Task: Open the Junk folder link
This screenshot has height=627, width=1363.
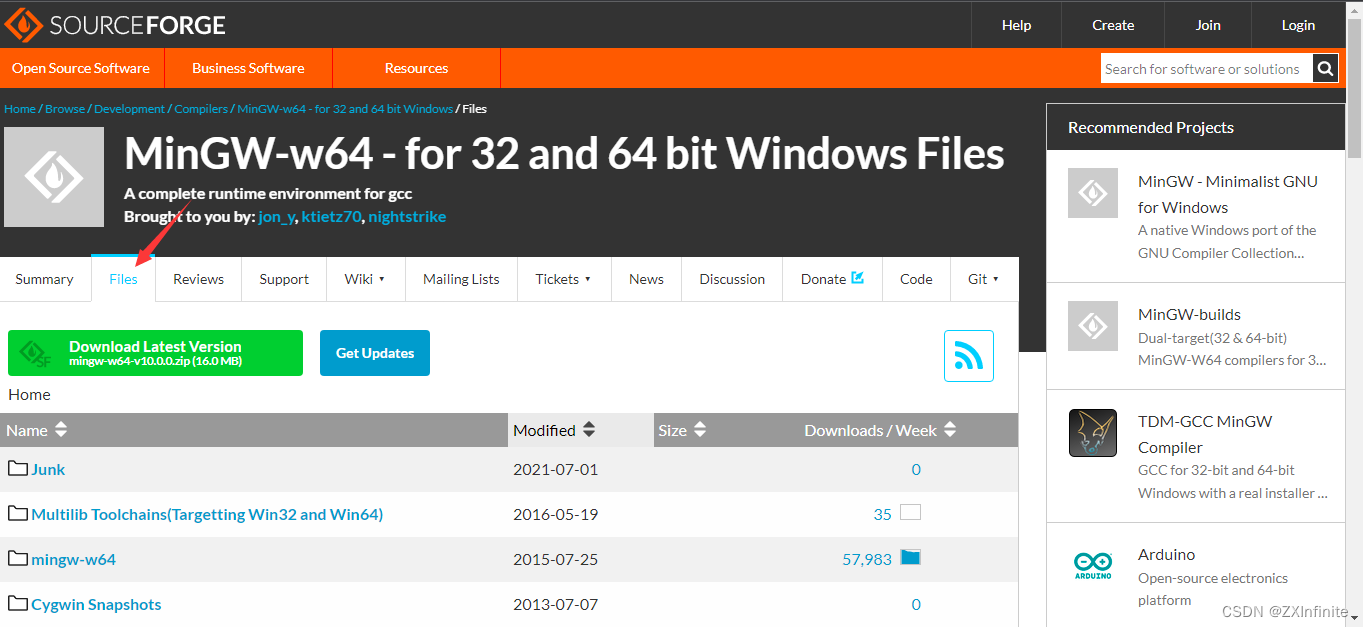Action: tap(48, 469)
